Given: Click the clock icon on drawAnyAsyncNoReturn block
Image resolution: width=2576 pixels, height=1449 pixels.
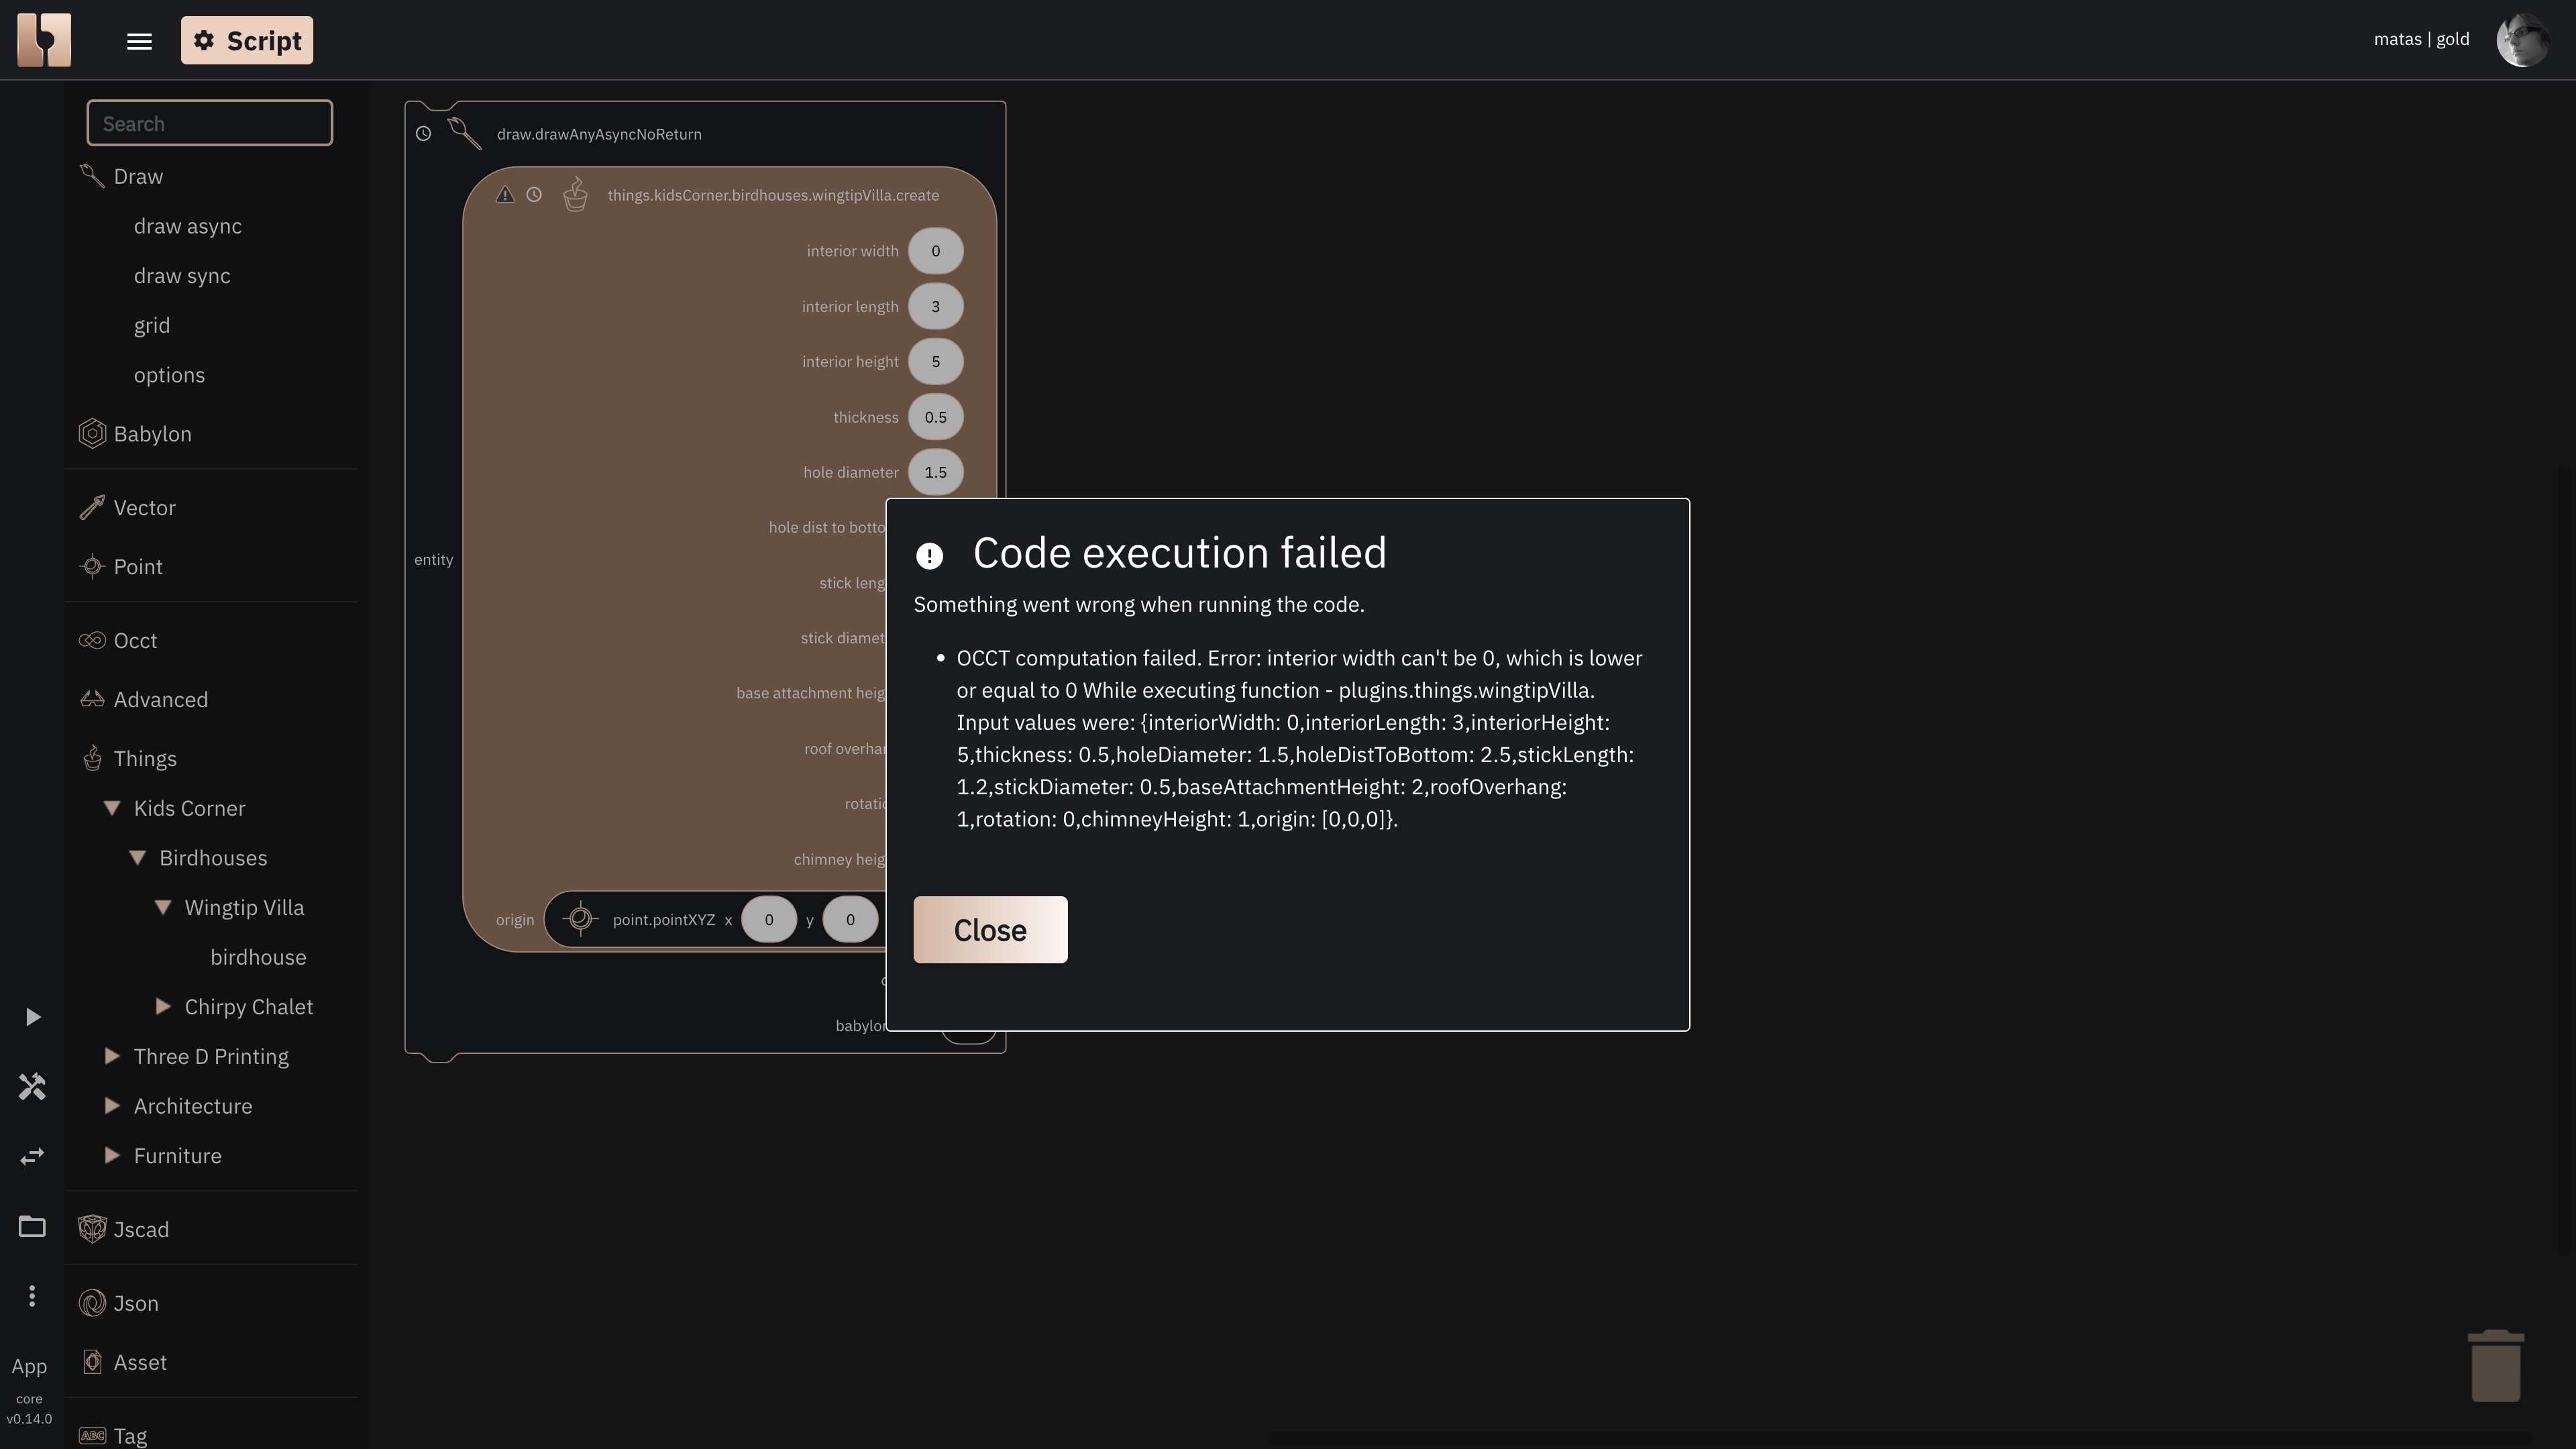Looking at the screenshot, I should tap(424, 134).
